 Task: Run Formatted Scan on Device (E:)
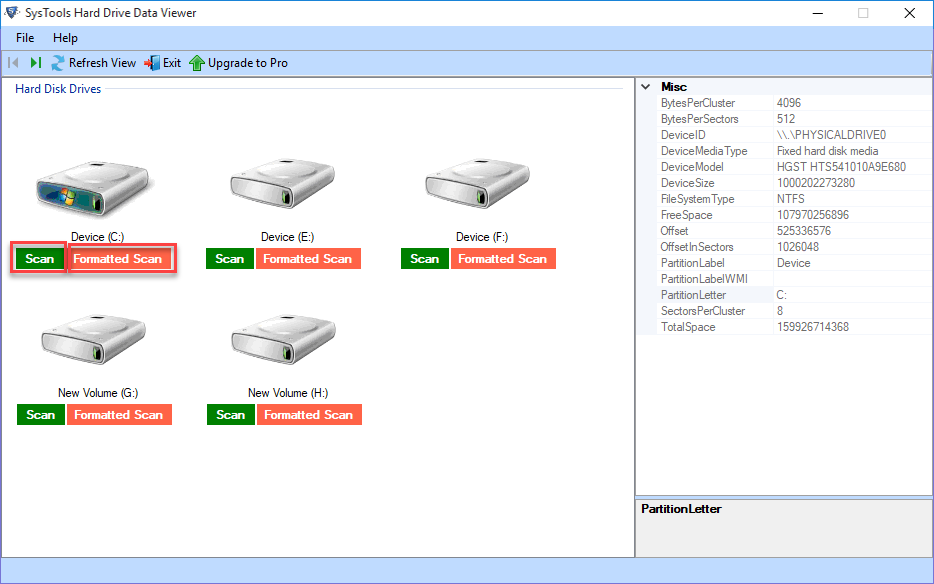coord(308,259)
